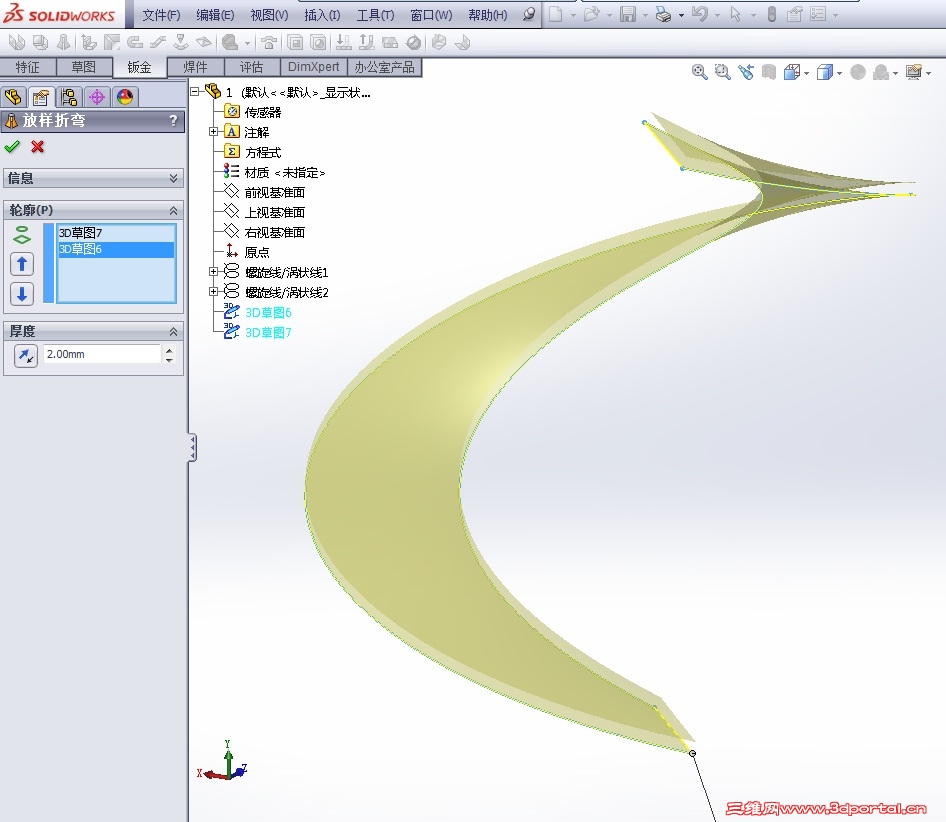The image size is (946, 822).
Task: Switch to the 特征 tab
Action: 28,67
